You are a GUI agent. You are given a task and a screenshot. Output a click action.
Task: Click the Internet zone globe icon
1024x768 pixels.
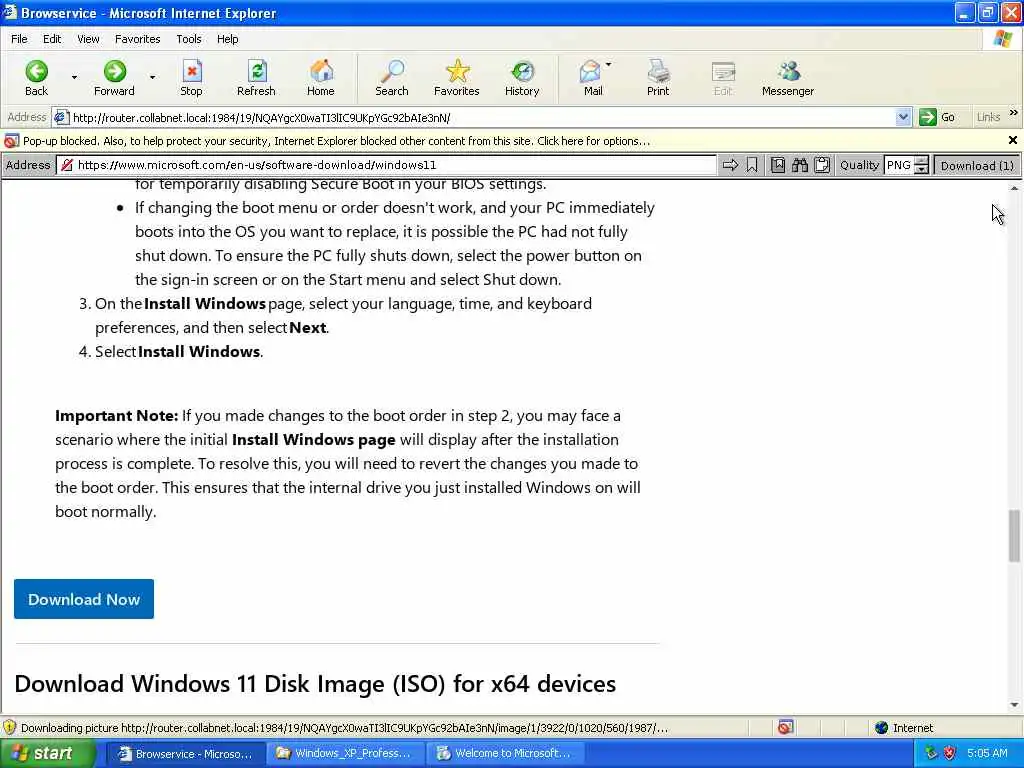[882, 728]
